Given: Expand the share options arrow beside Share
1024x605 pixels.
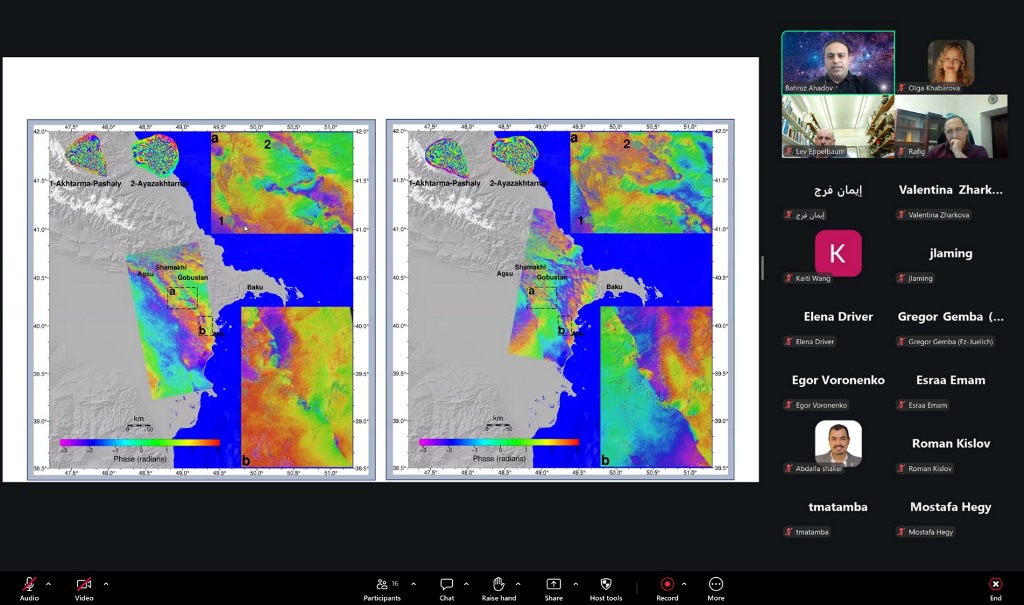Looking at the screenshot, I should pyautogui.click(x=575, y=584).
